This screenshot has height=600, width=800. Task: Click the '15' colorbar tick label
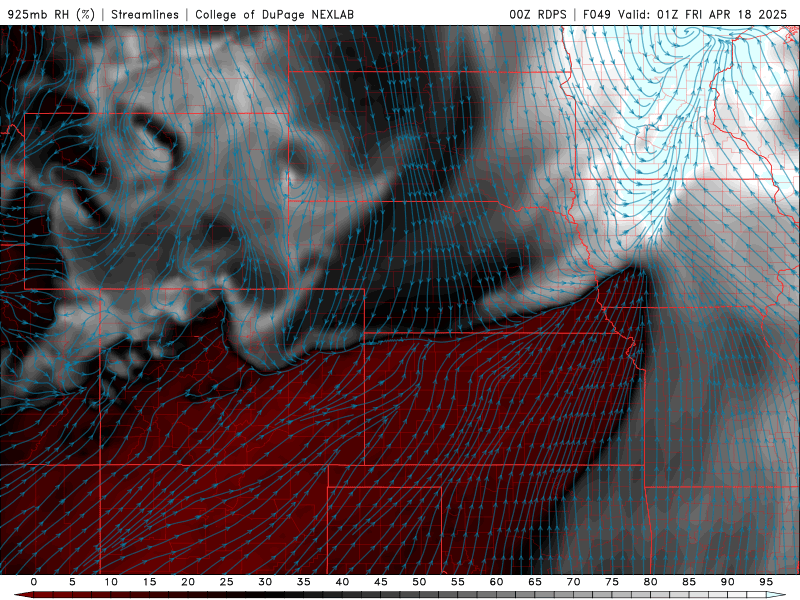click(149, 582)
